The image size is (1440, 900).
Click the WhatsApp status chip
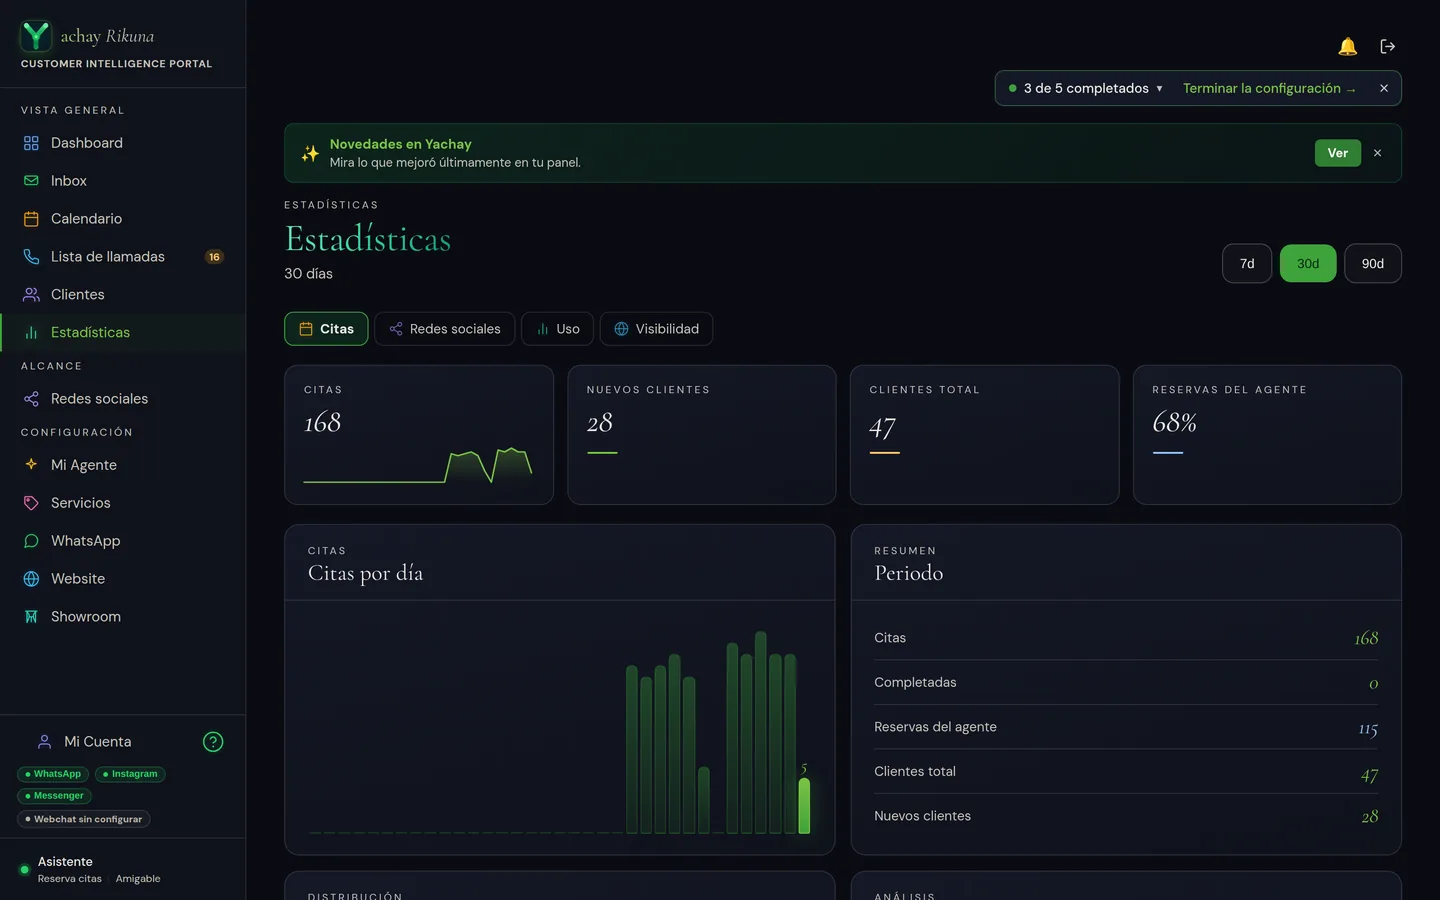(x=53, y=774)
